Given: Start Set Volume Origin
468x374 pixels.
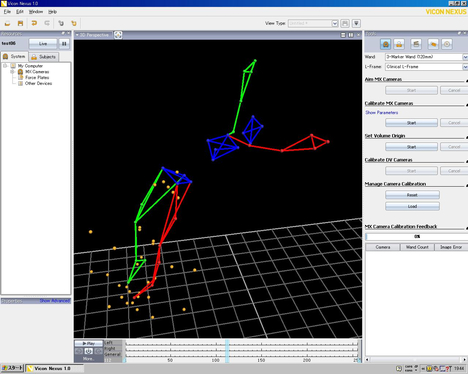Looking at the screenshot, I should pos(411,147).
